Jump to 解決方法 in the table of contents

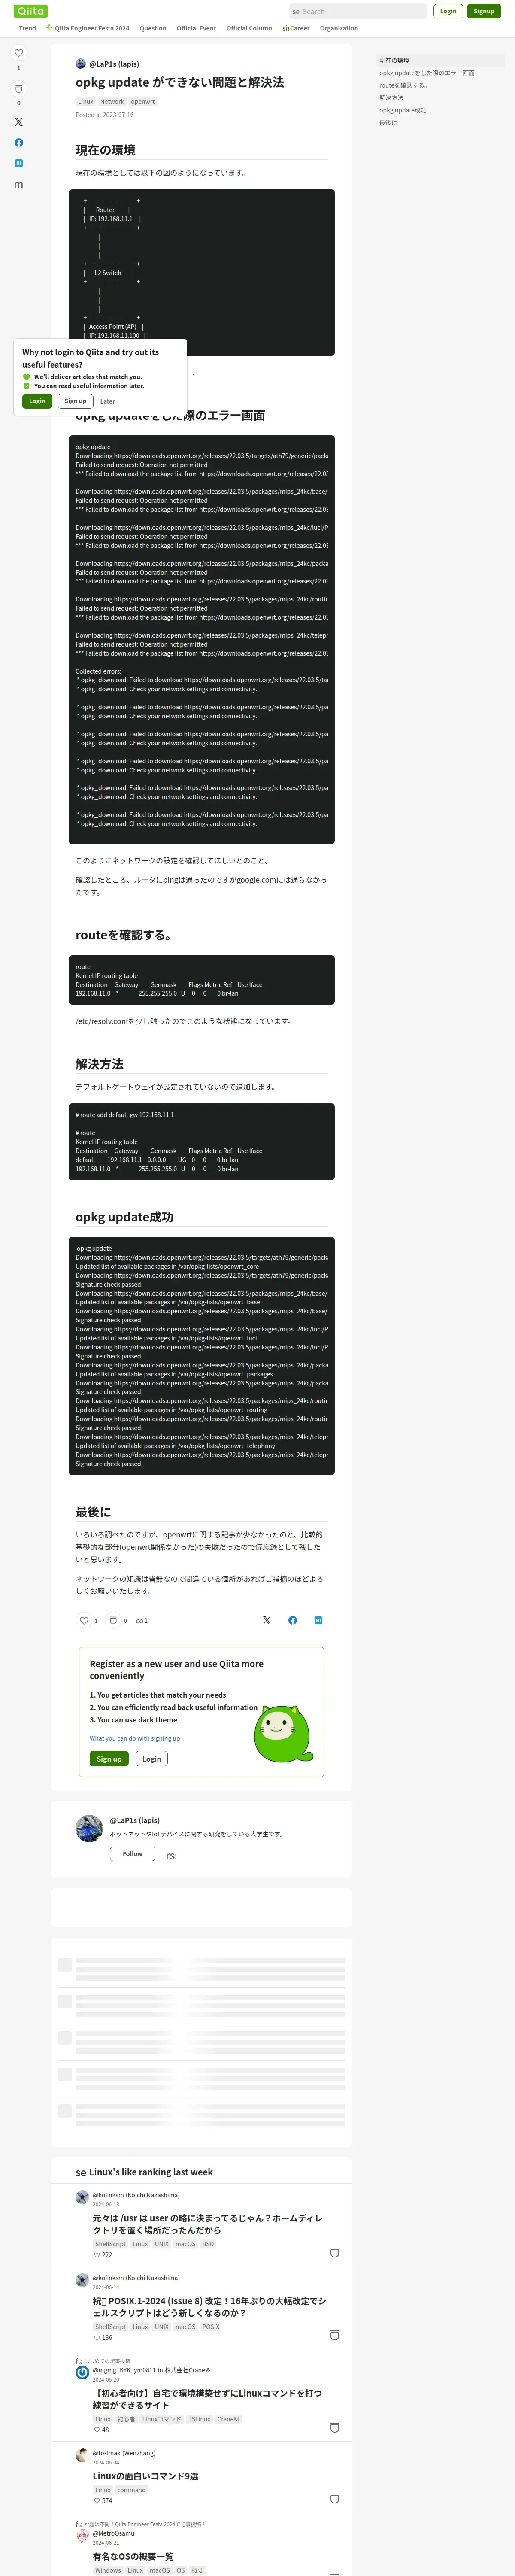pyautogui.click(x=391, y=98)
